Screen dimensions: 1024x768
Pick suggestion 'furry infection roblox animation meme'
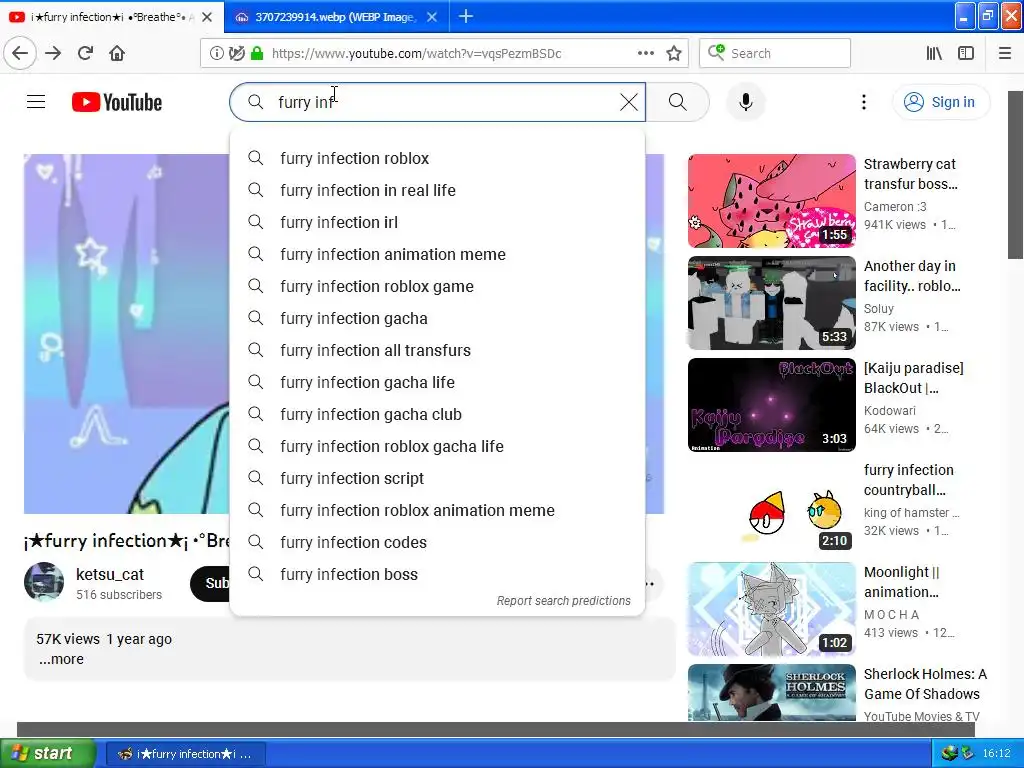pos(437,510)
